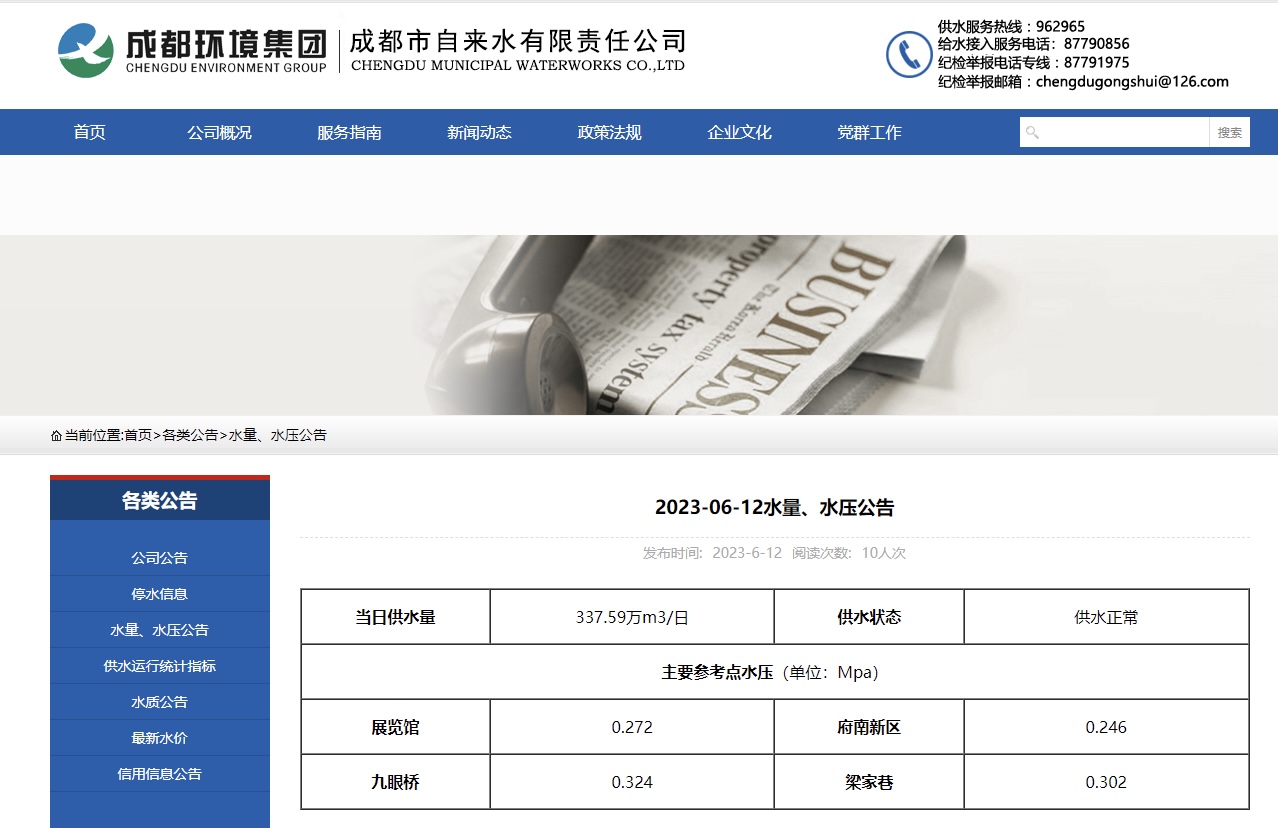Click the 供水状态 table header cell
This screenshot has height=828, width=1278.
point(869,617)
